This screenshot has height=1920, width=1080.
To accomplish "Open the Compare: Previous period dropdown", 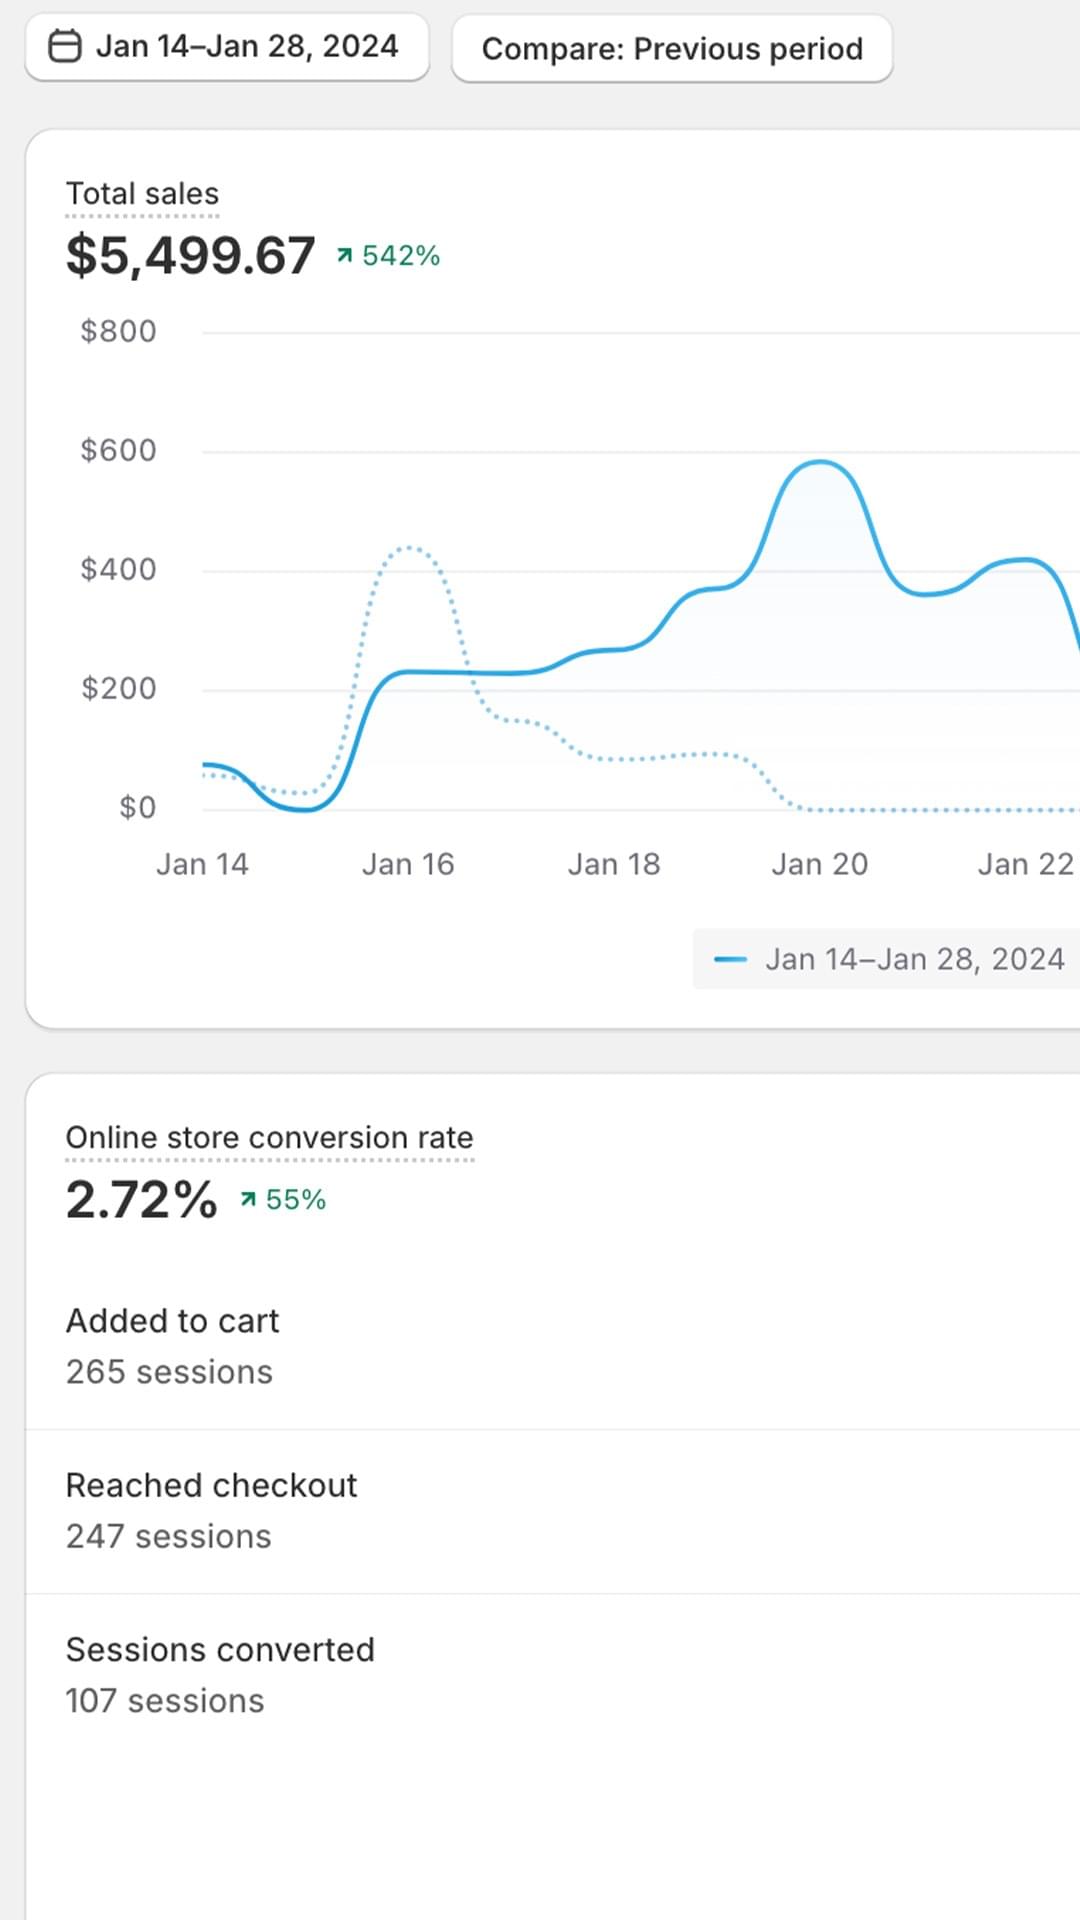I will [672, 49].
